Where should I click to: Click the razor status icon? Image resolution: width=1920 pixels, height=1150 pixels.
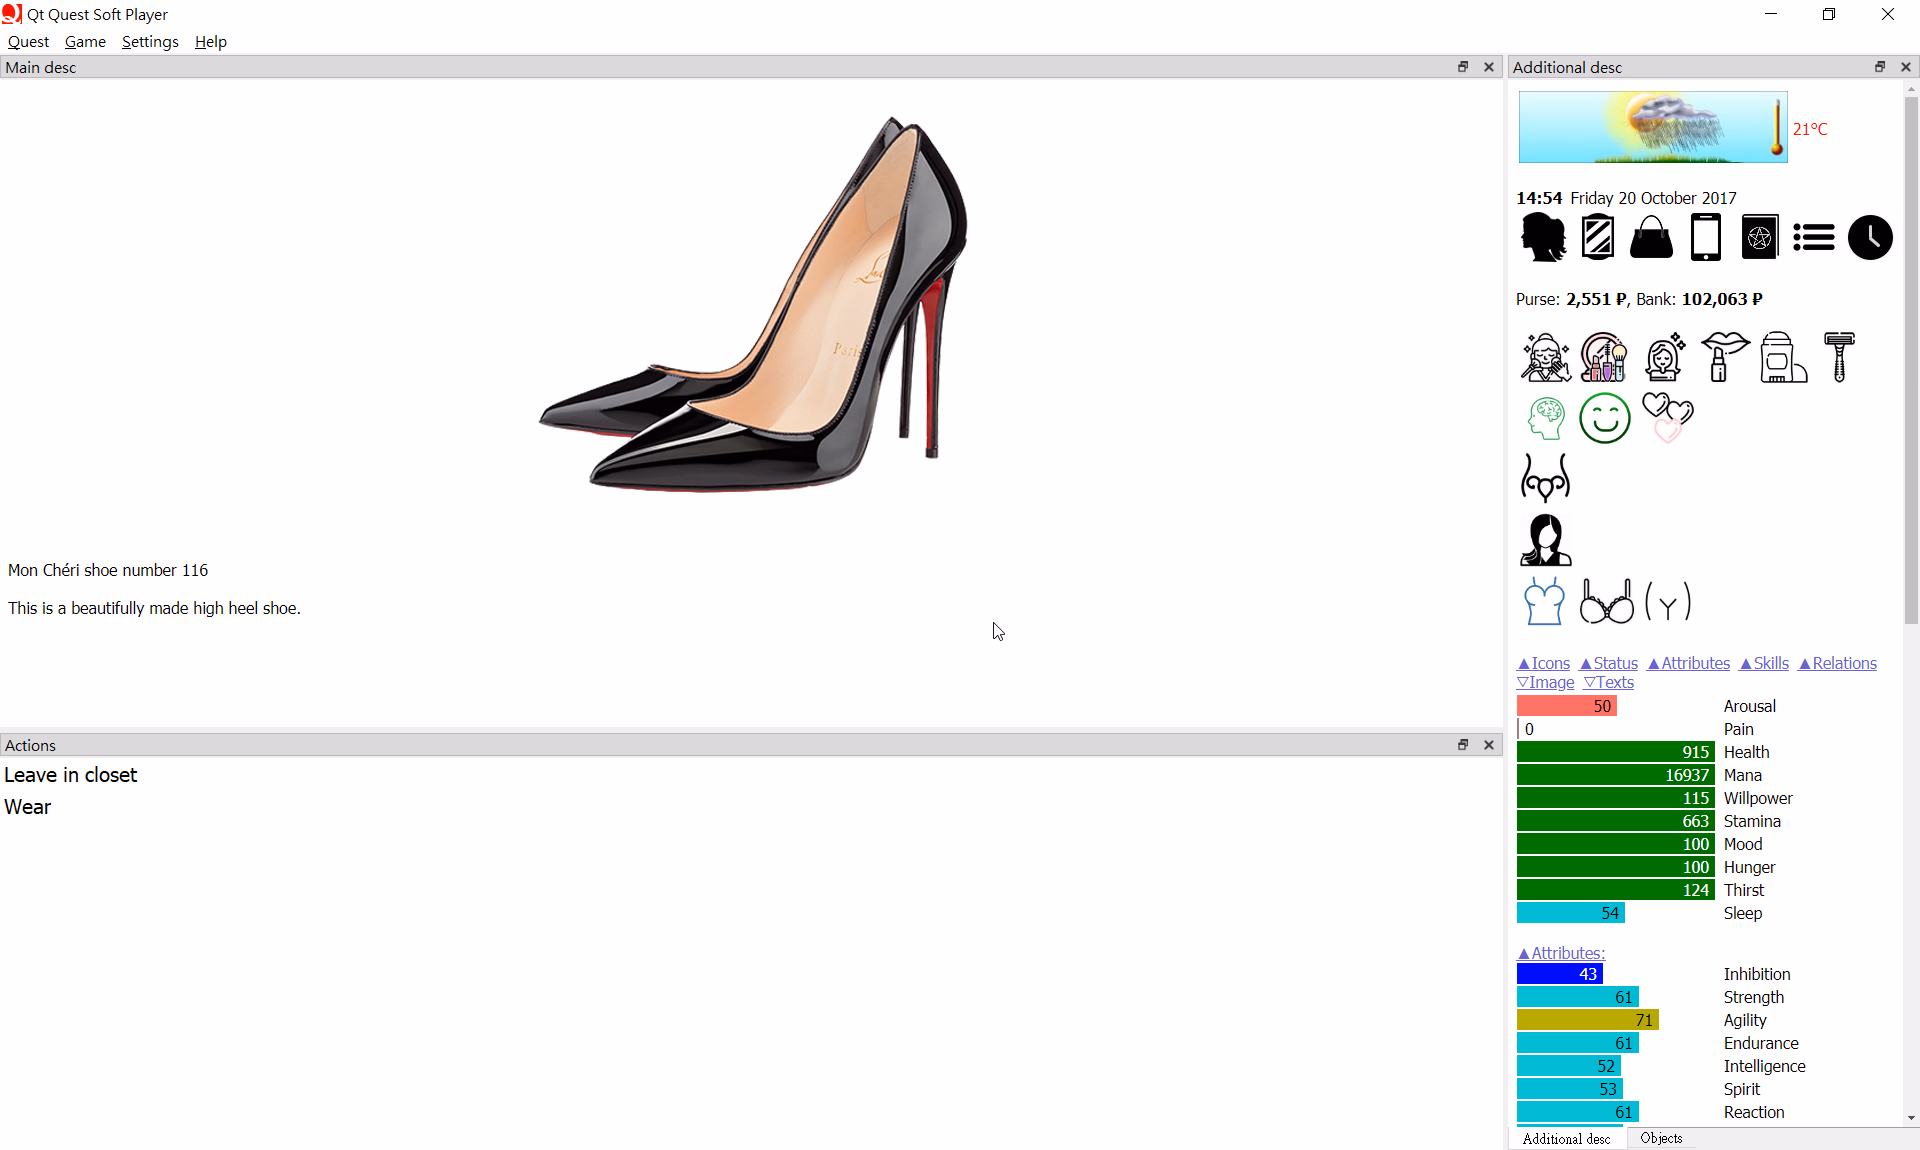[1838, 357]
